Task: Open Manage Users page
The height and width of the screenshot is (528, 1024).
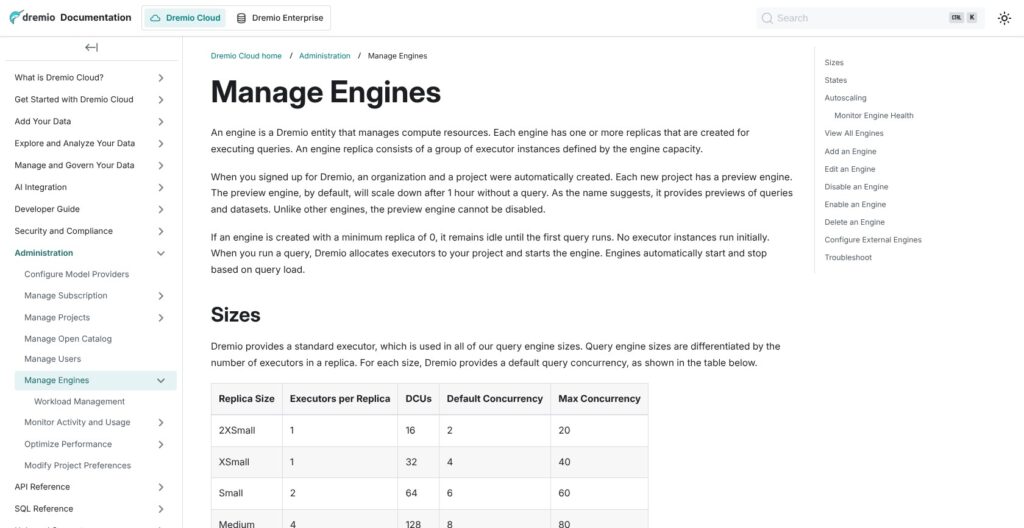Action: (52, 359)
